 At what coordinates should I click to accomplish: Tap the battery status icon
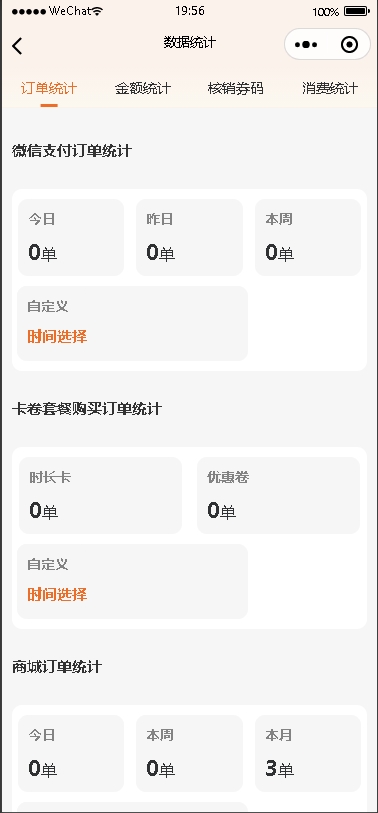[357, 11]
